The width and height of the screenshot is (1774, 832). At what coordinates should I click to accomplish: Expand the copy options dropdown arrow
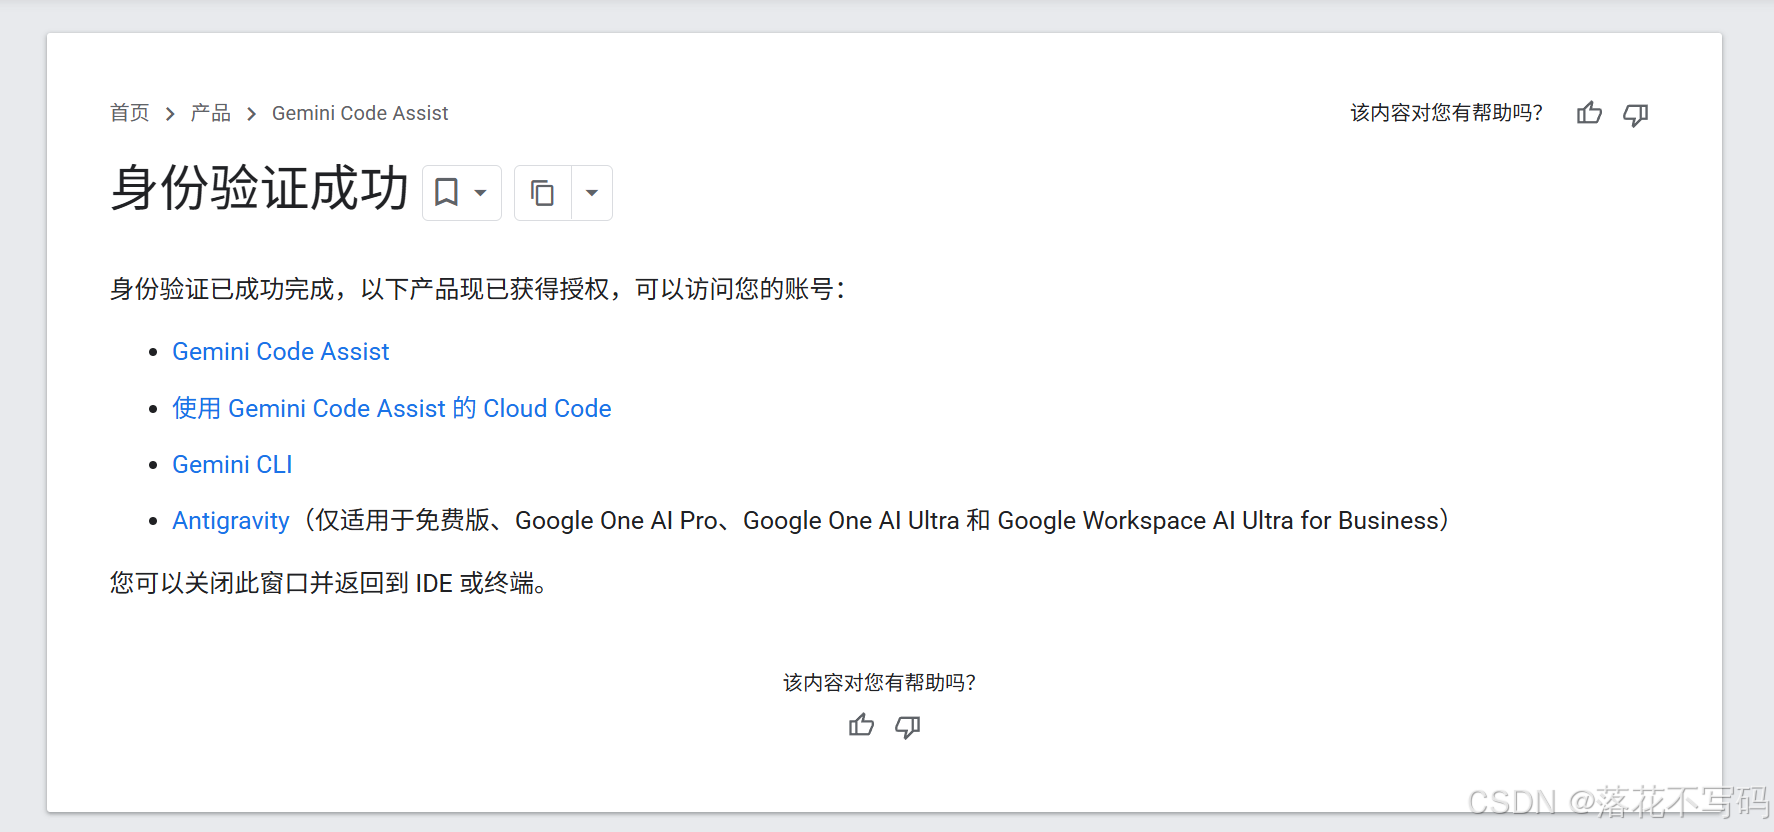pyautogui.click(x=592, y=193)
